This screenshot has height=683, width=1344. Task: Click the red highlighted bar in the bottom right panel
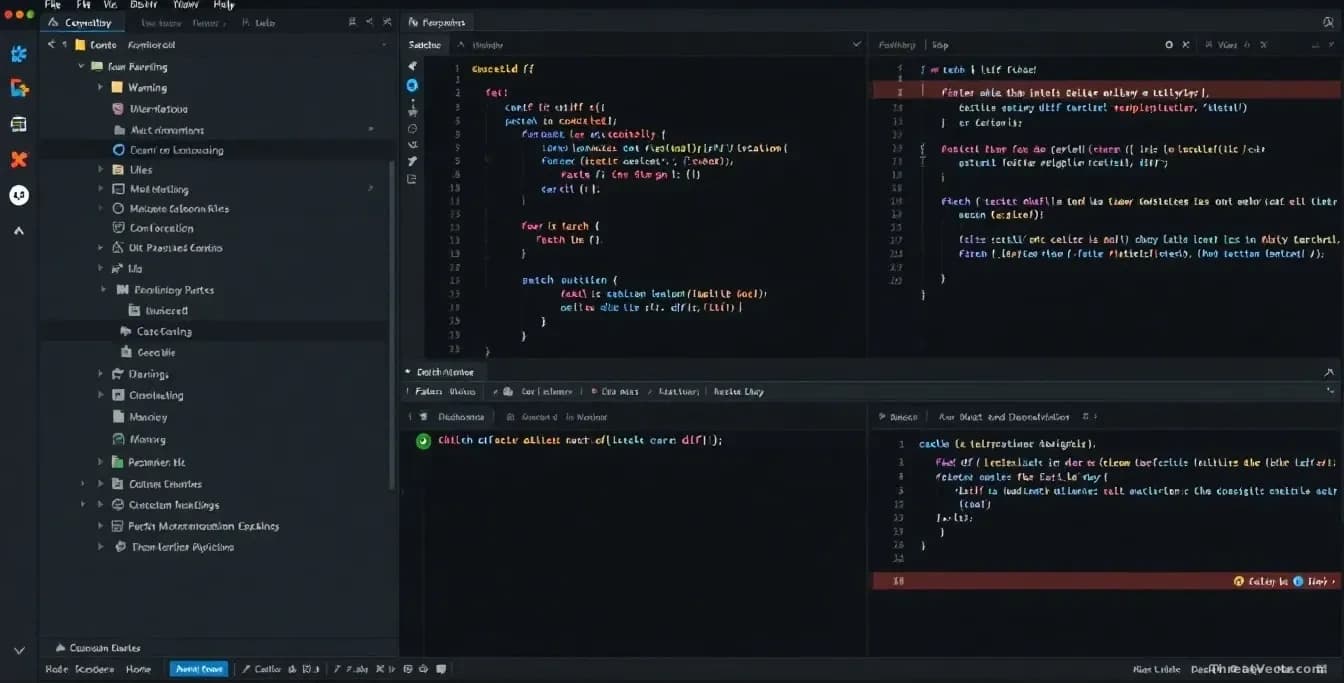coord(1105,580)
